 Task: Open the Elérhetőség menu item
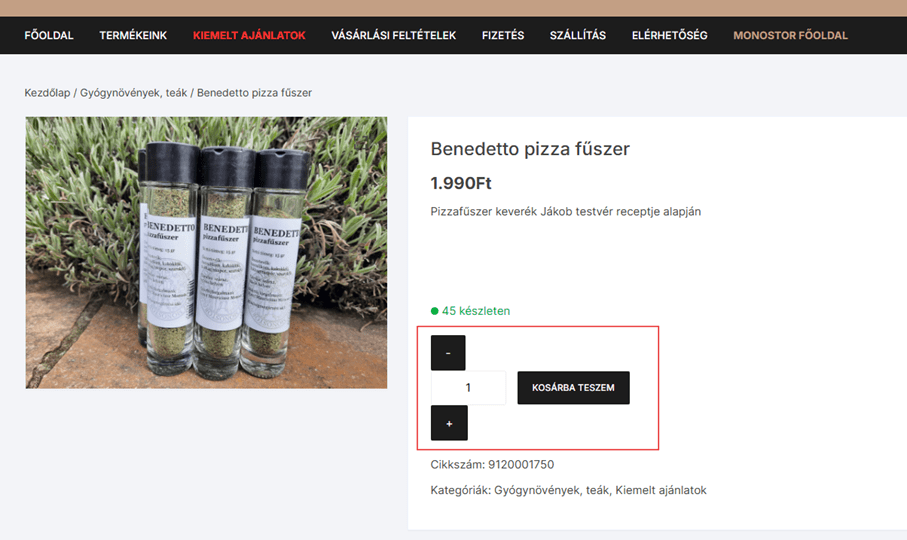coord(669,35)
